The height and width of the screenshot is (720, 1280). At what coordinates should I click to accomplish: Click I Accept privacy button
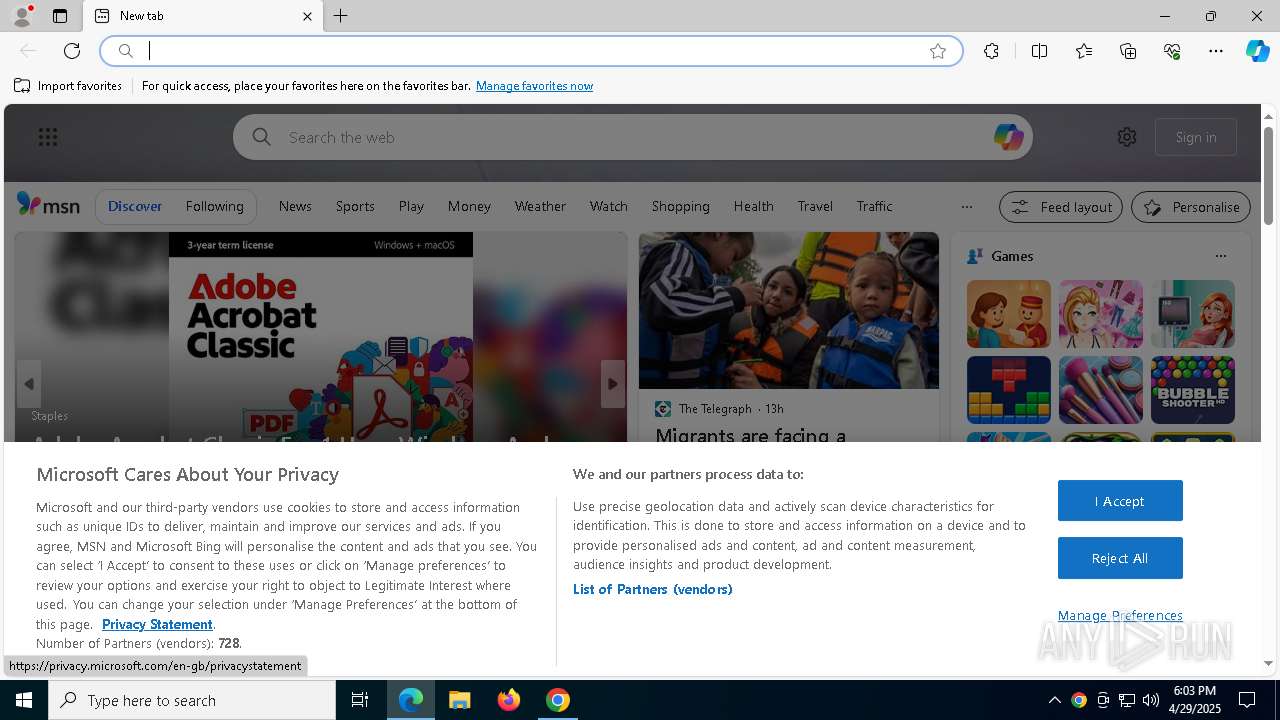click(1120, 501)
